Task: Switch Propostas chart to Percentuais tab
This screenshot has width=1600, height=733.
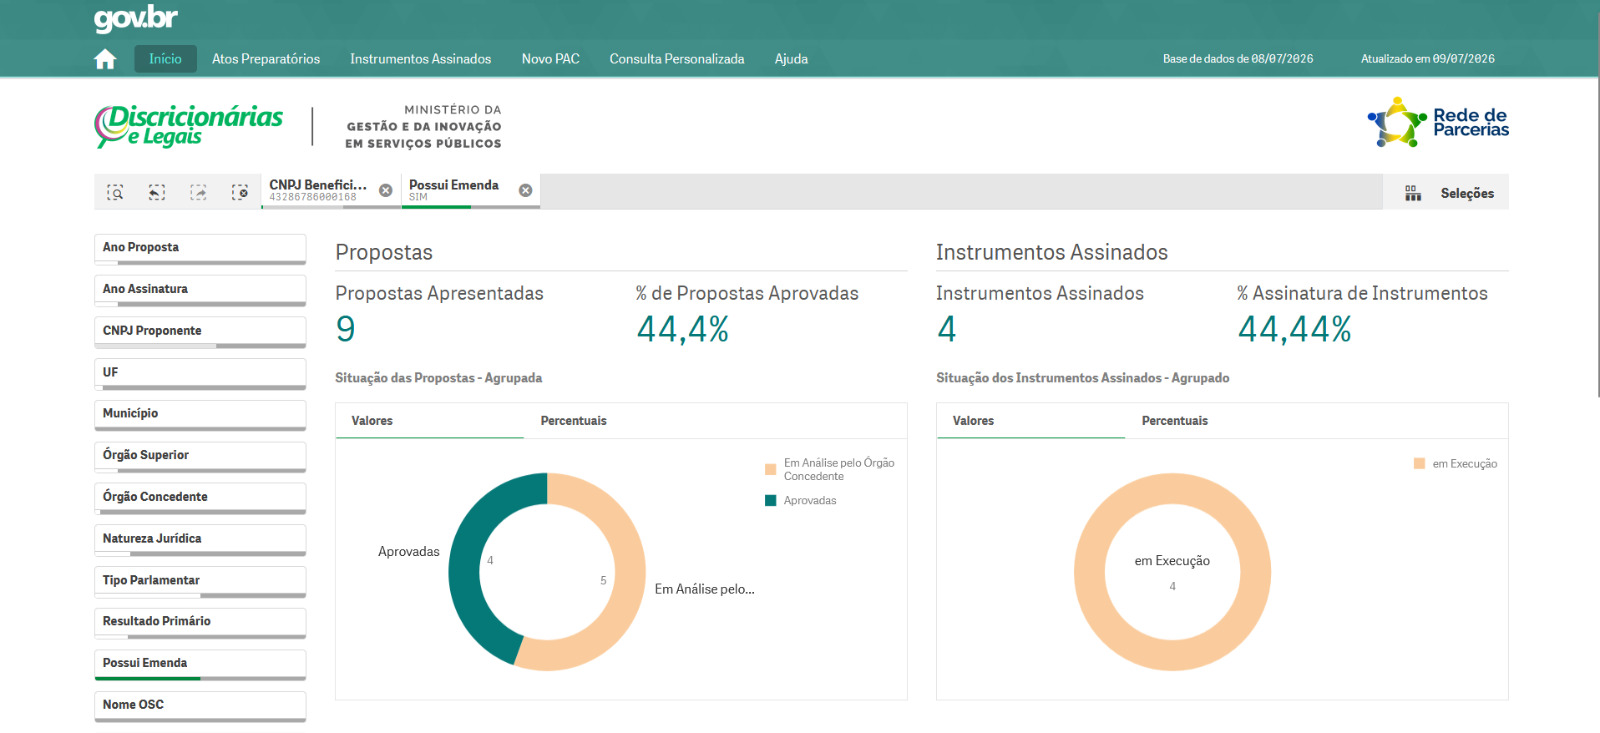Action: pos(574,421)
